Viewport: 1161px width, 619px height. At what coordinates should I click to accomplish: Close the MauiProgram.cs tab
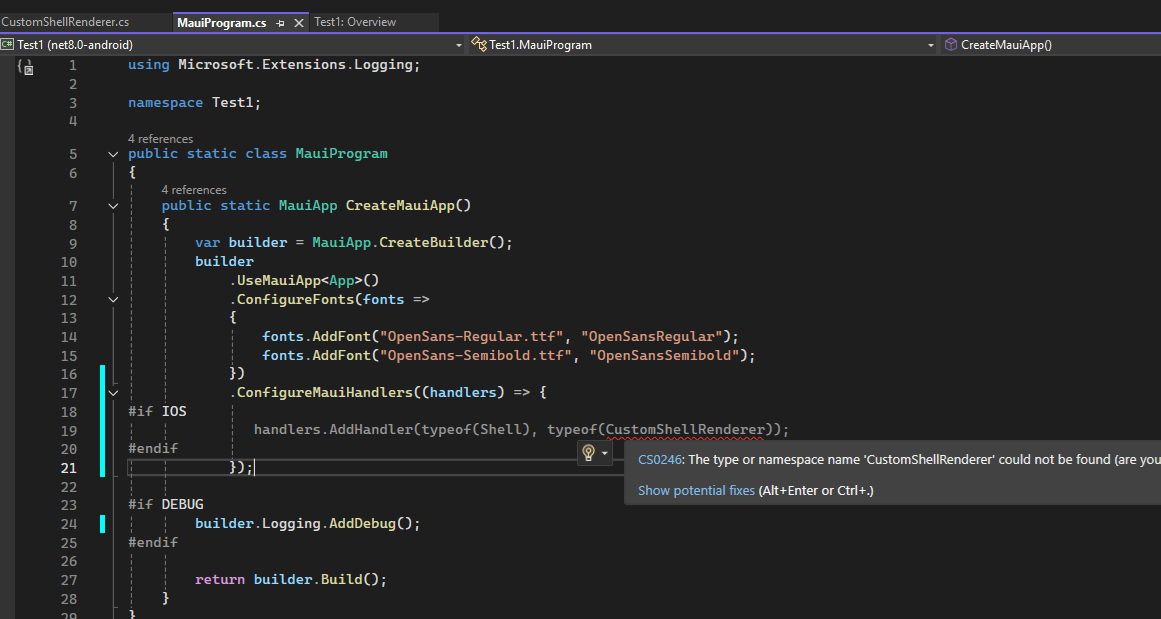click(299, 24)
